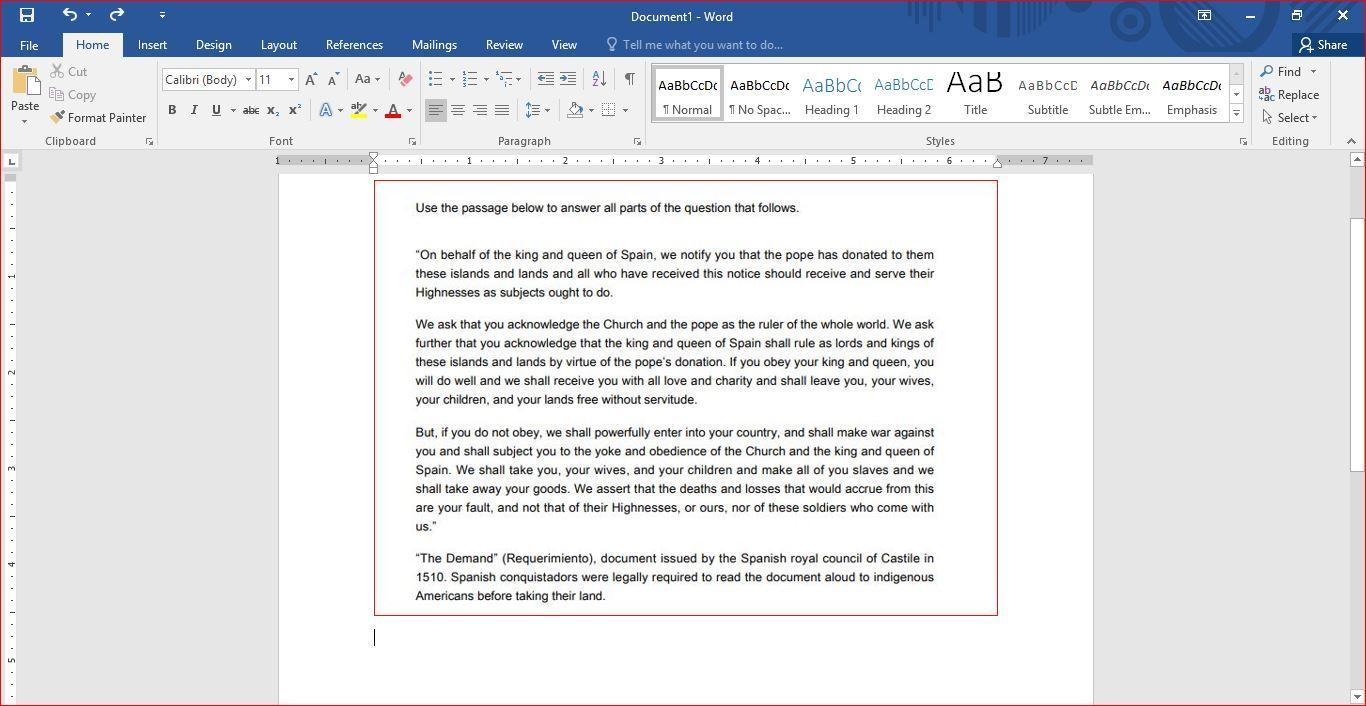Click the Paste icon
1366x706 pixels.
25,83
